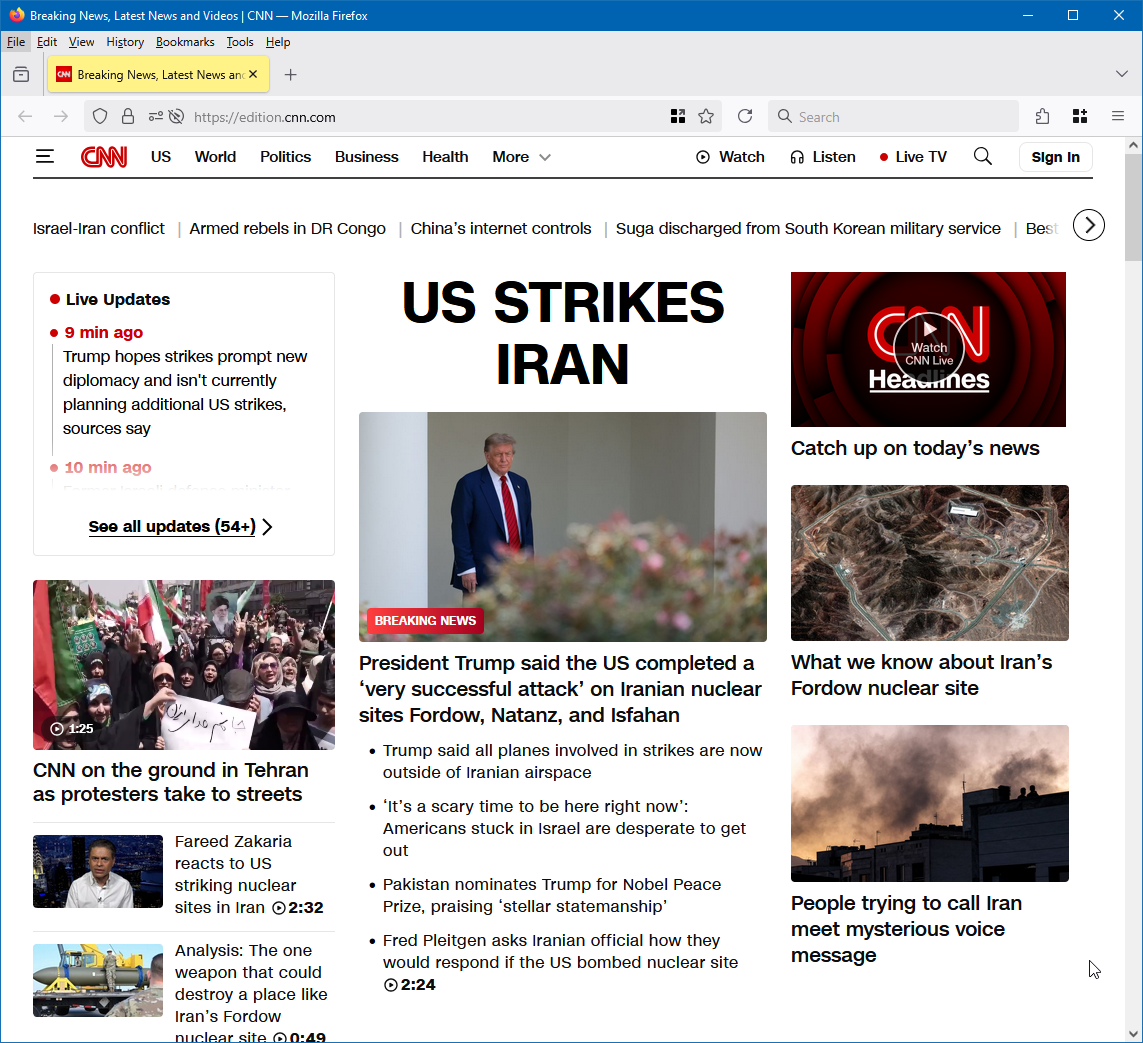The width and height of the screenshot is (1143, 1043).
Task: Advance the trending topics with the arrow
Action: [x=1089, y=225]
